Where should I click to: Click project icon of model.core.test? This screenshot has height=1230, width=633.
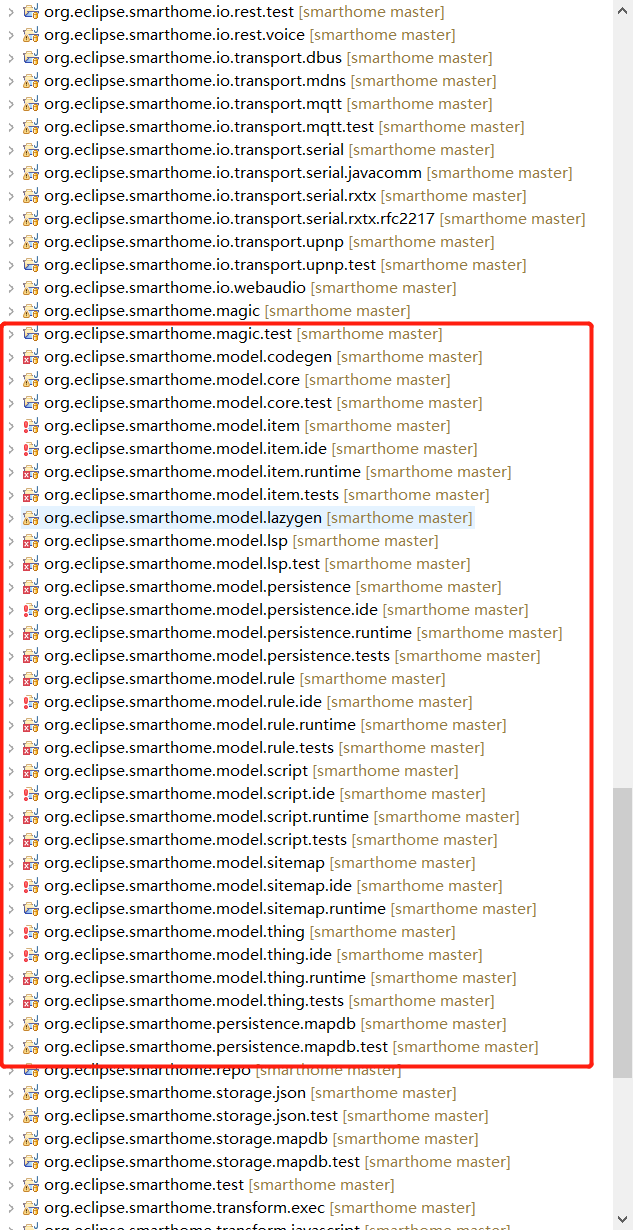[31, 403]
